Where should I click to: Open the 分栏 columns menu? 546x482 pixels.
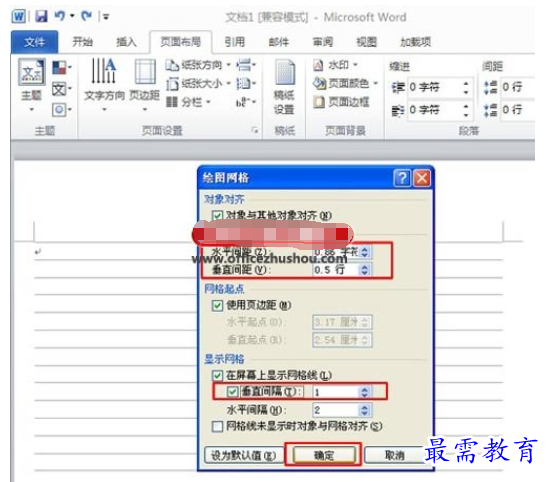pos(188,102)
